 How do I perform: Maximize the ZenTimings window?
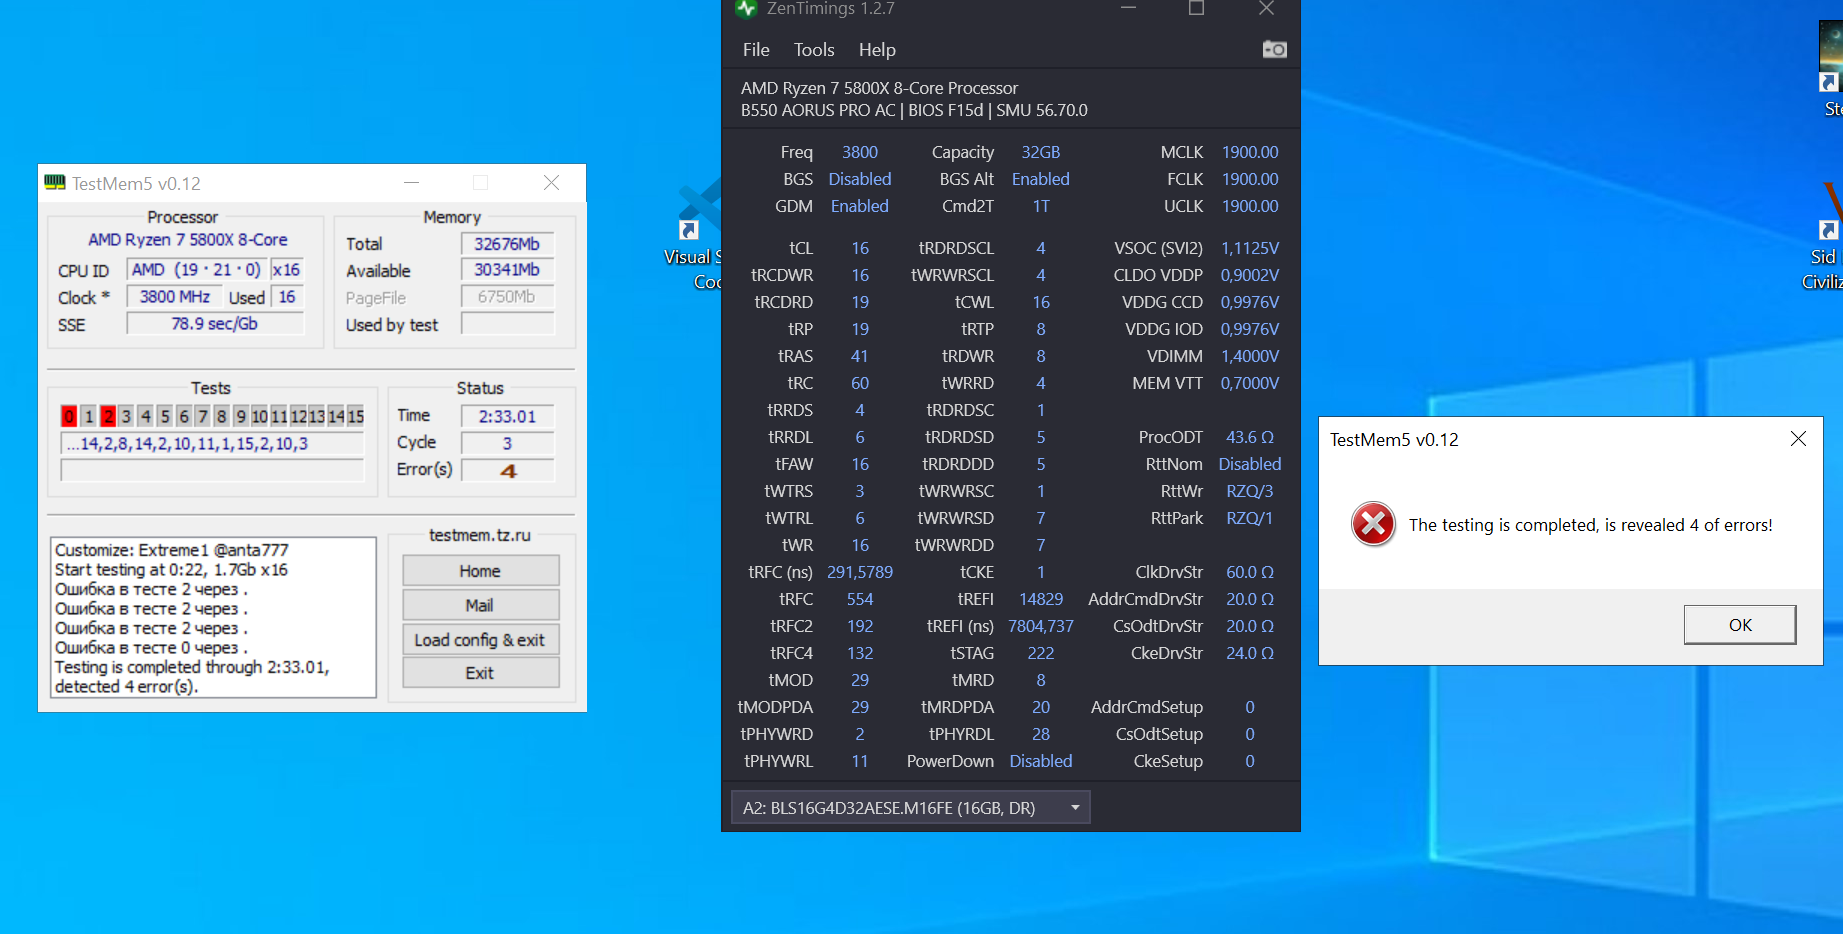point(1196,9)
